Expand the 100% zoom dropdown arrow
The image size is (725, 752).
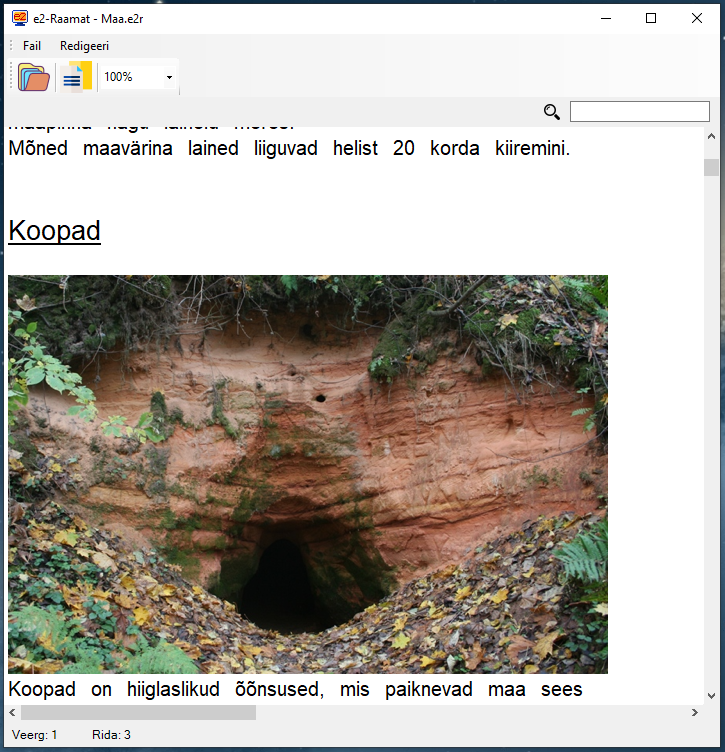pos(169,77)
